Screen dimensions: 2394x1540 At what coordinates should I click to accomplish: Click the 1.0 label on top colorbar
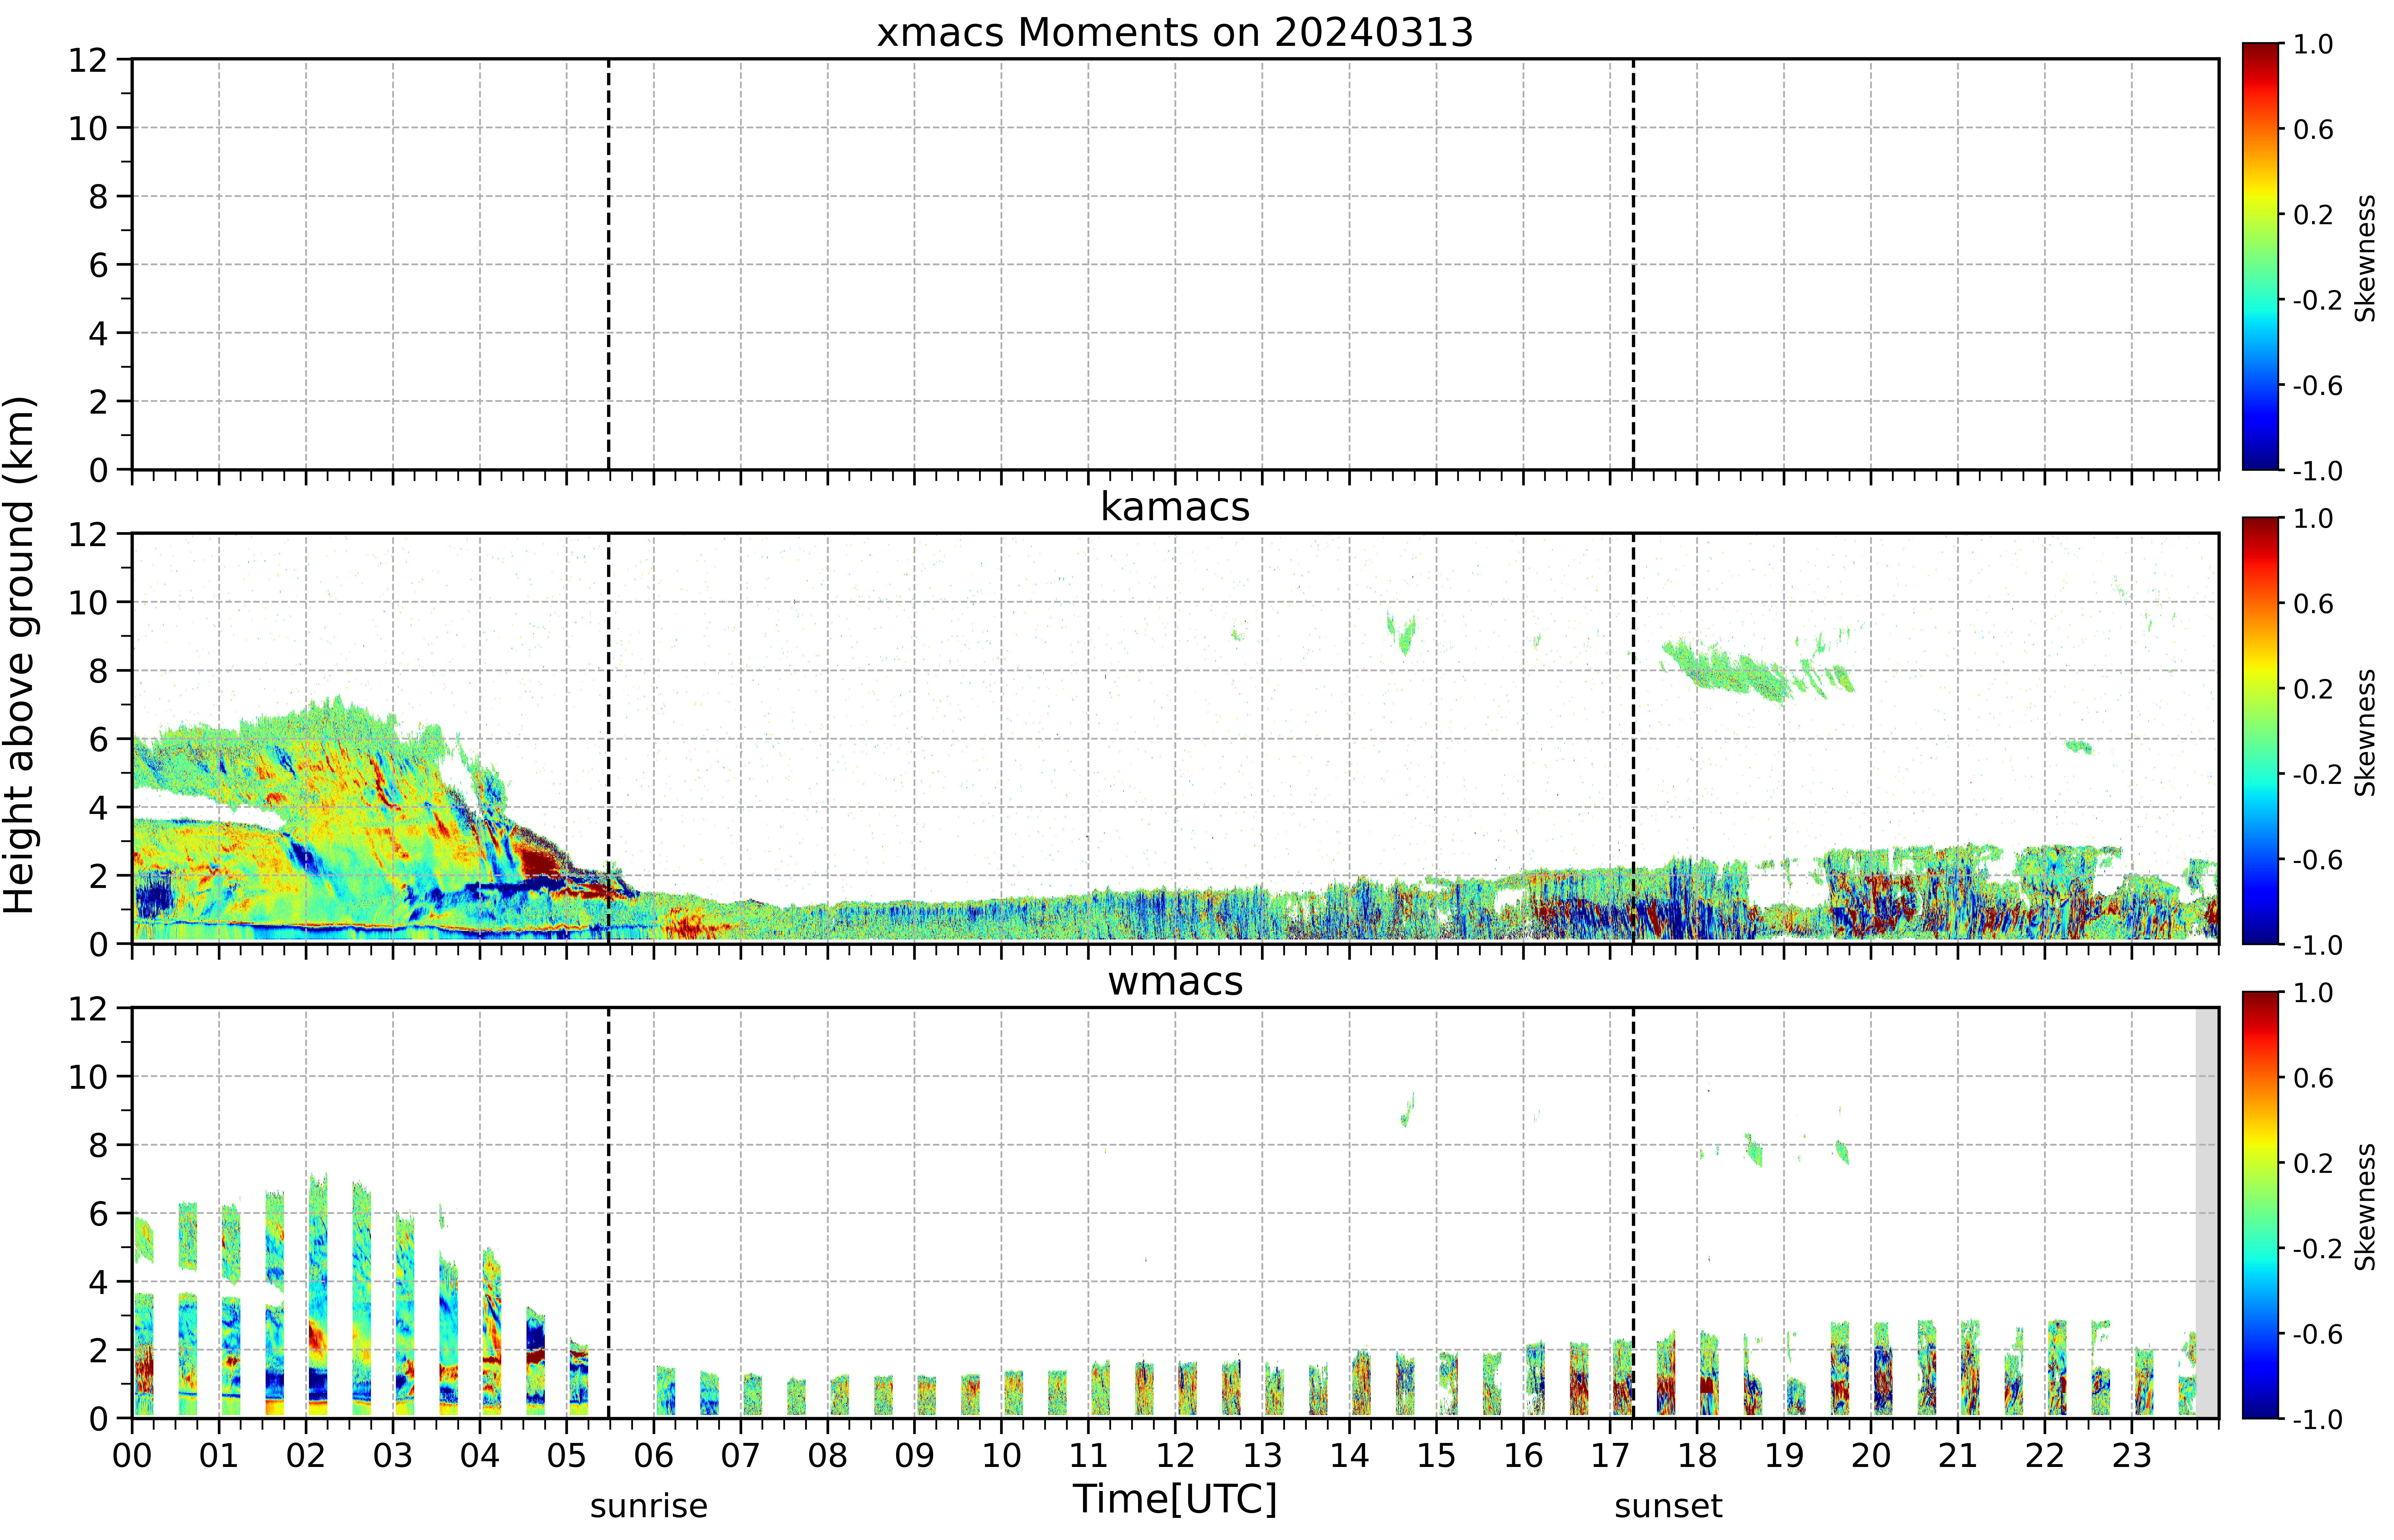[2313, 44]
